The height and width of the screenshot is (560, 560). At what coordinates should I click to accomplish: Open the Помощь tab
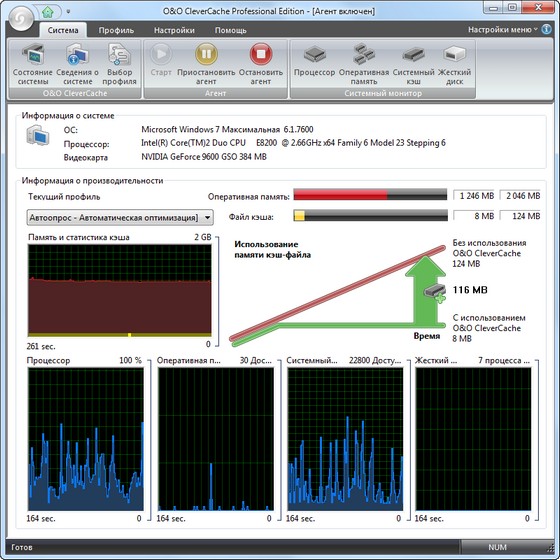pos(230,30)
